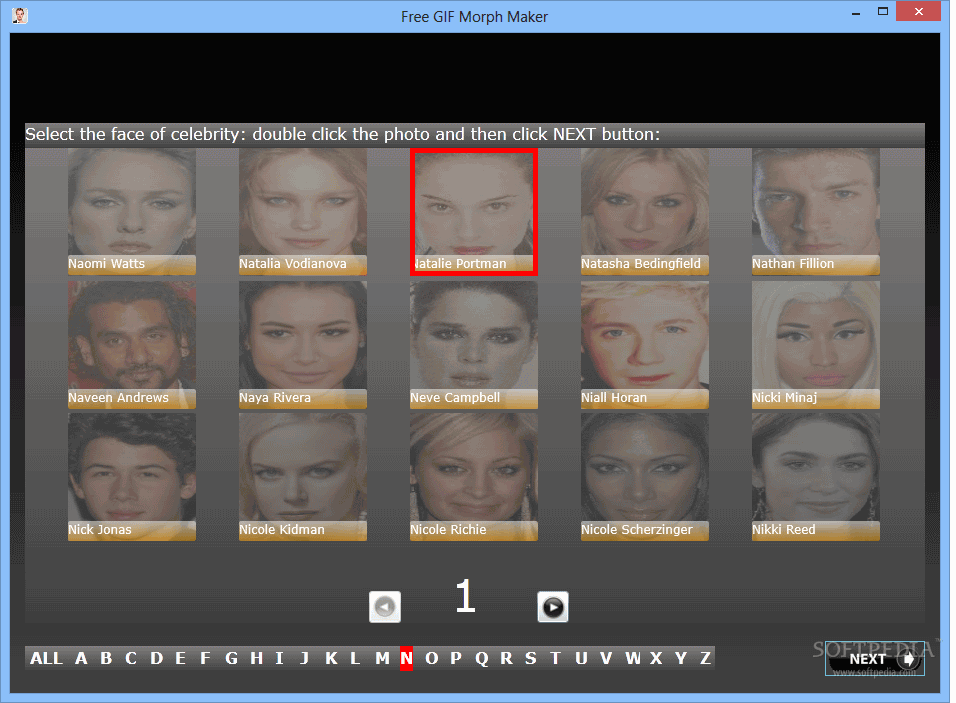Viewport: 956px width, 703px height.
Task: Select the Nikki Reed photo
Action: coord(816,477)
